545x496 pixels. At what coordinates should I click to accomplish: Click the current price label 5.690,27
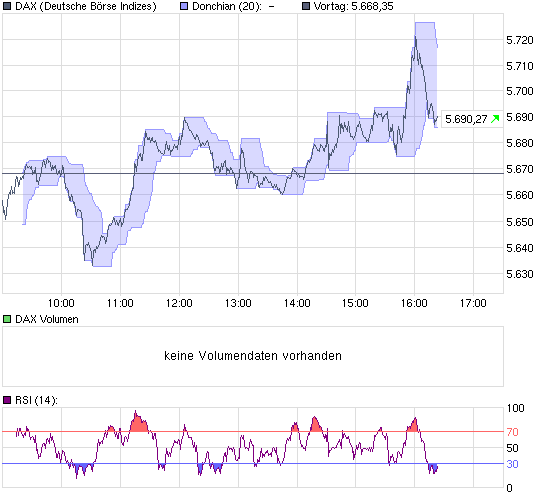click(466, 119)
